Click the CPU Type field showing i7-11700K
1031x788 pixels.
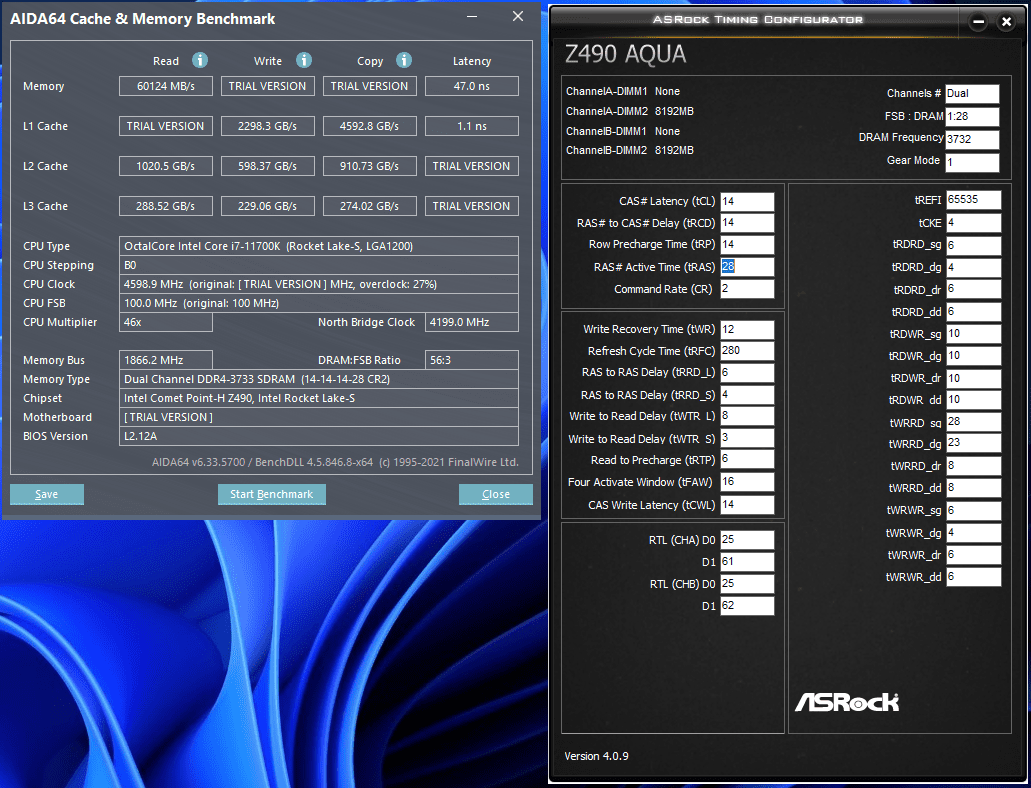pyautogui.click(x=319, y=246)
